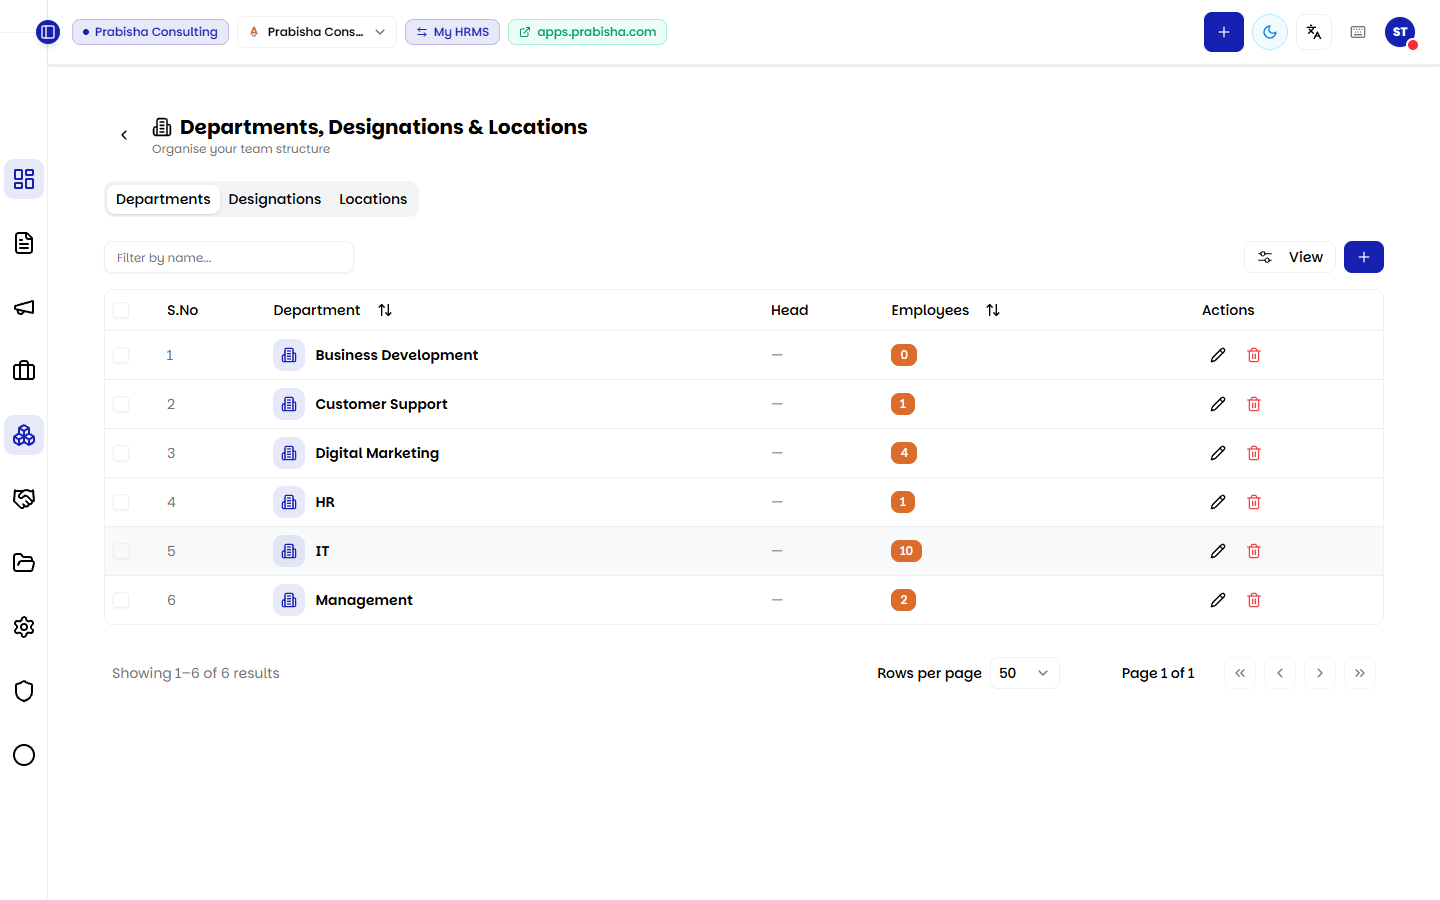Open the View options button
The height and width of the screenshot is (900, 1440).
point(1290,257)
